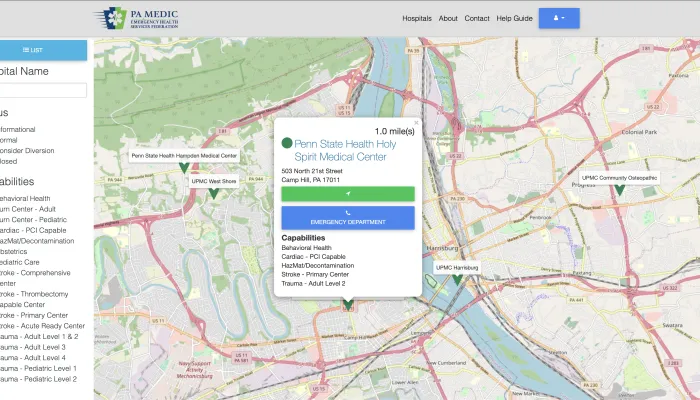Open the Help Guide
This screenshot has width=700, height=400.
pyautogui.click(x=515, y=18)
